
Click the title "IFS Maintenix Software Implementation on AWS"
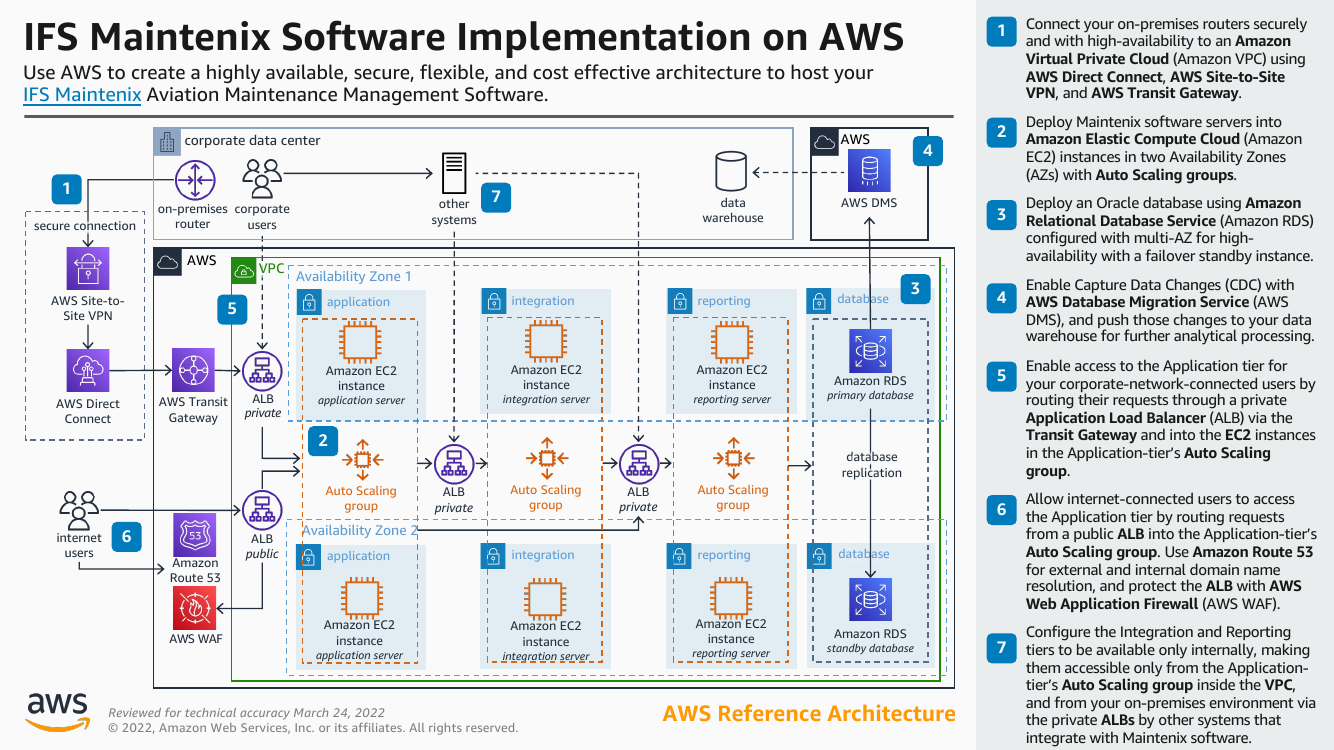(464, 37)
